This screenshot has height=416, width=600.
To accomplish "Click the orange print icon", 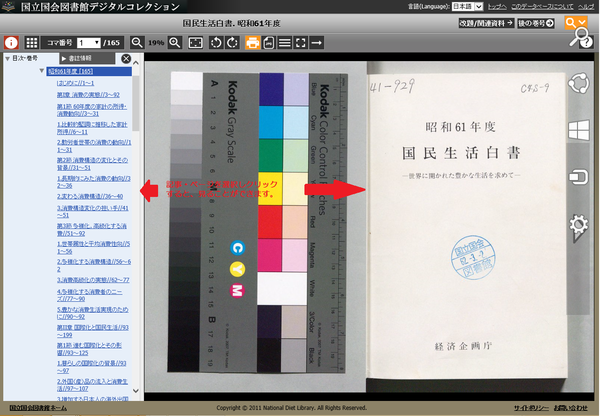I will [253, 42].
